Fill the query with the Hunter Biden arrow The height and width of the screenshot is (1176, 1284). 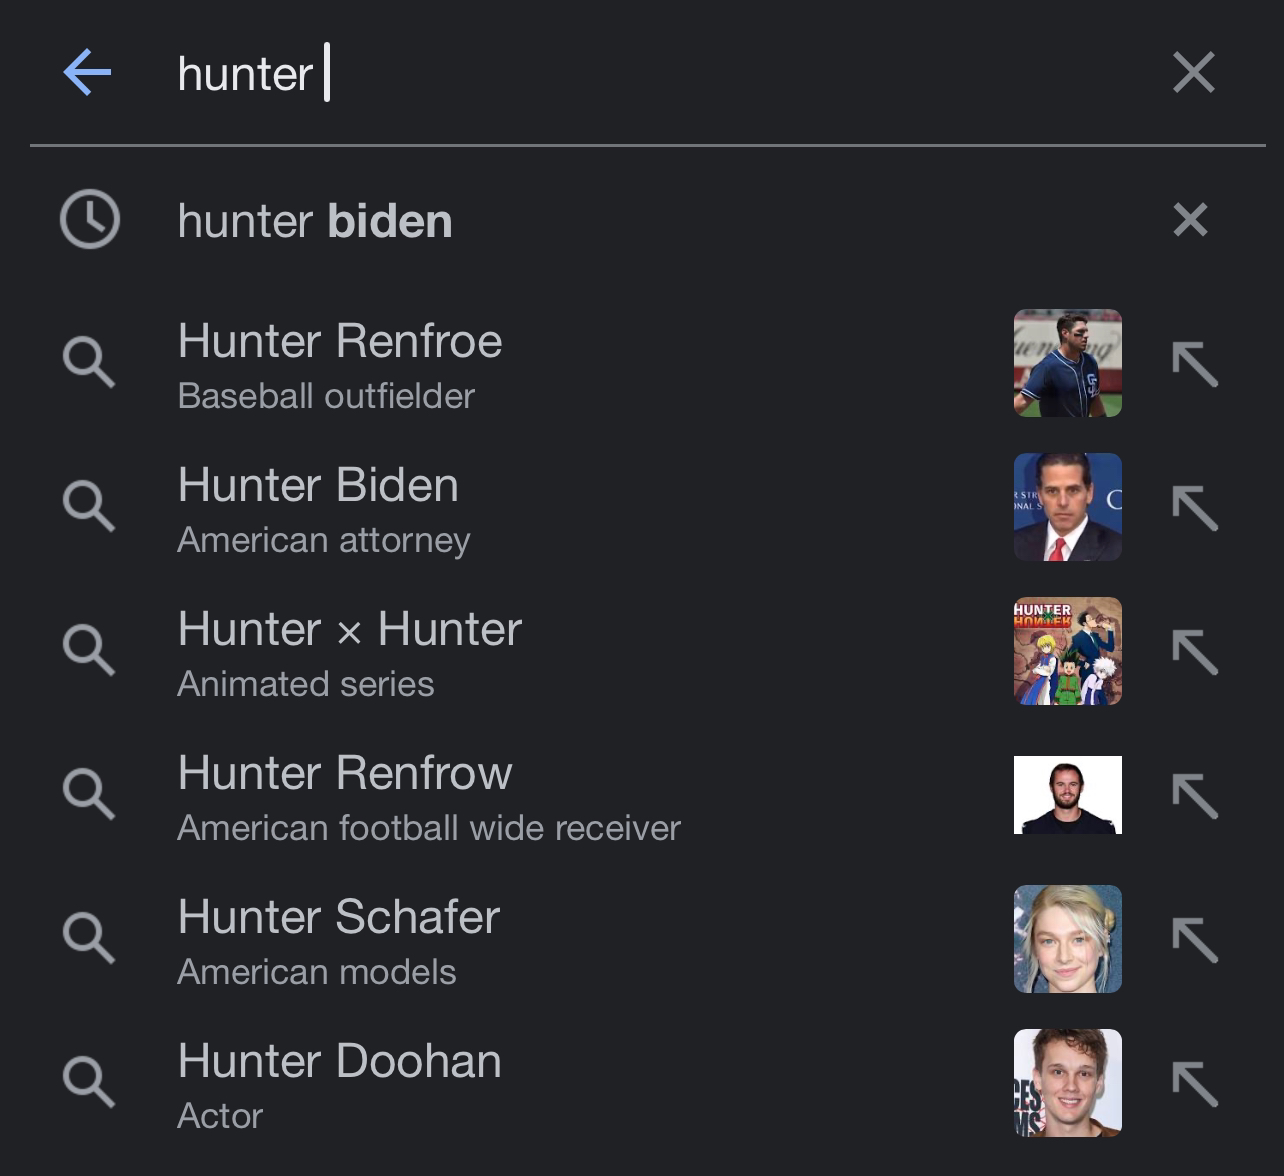coord(1195,508)
